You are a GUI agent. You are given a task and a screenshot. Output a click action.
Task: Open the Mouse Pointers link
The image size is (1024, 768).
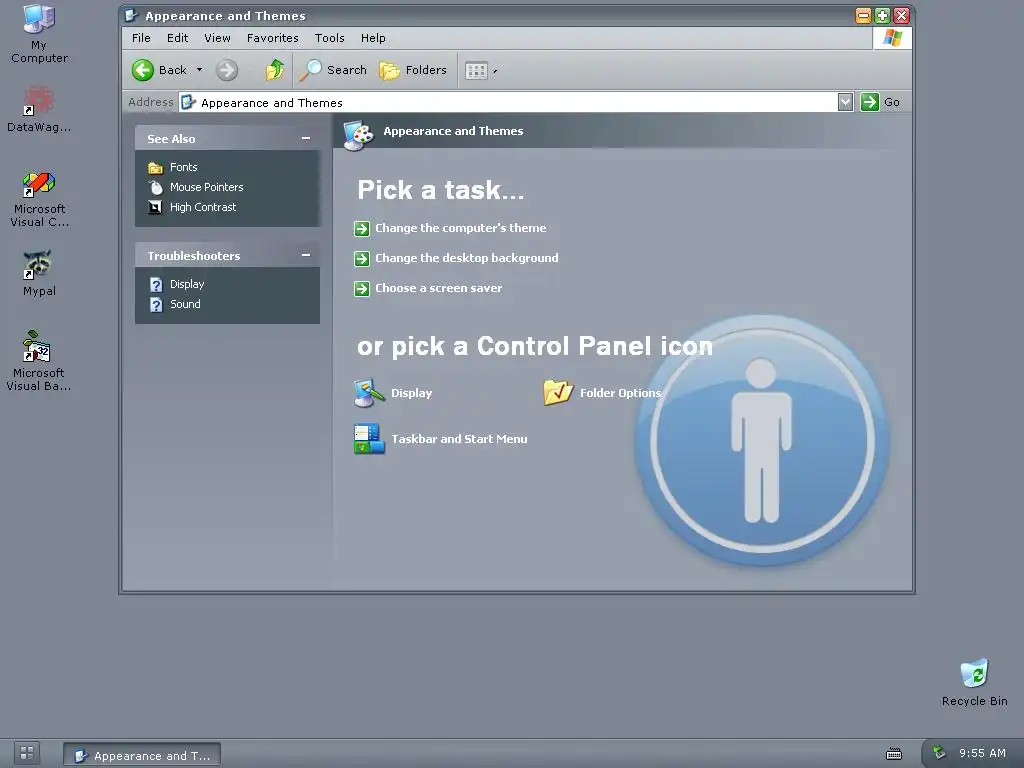click(x=206, y=187)
